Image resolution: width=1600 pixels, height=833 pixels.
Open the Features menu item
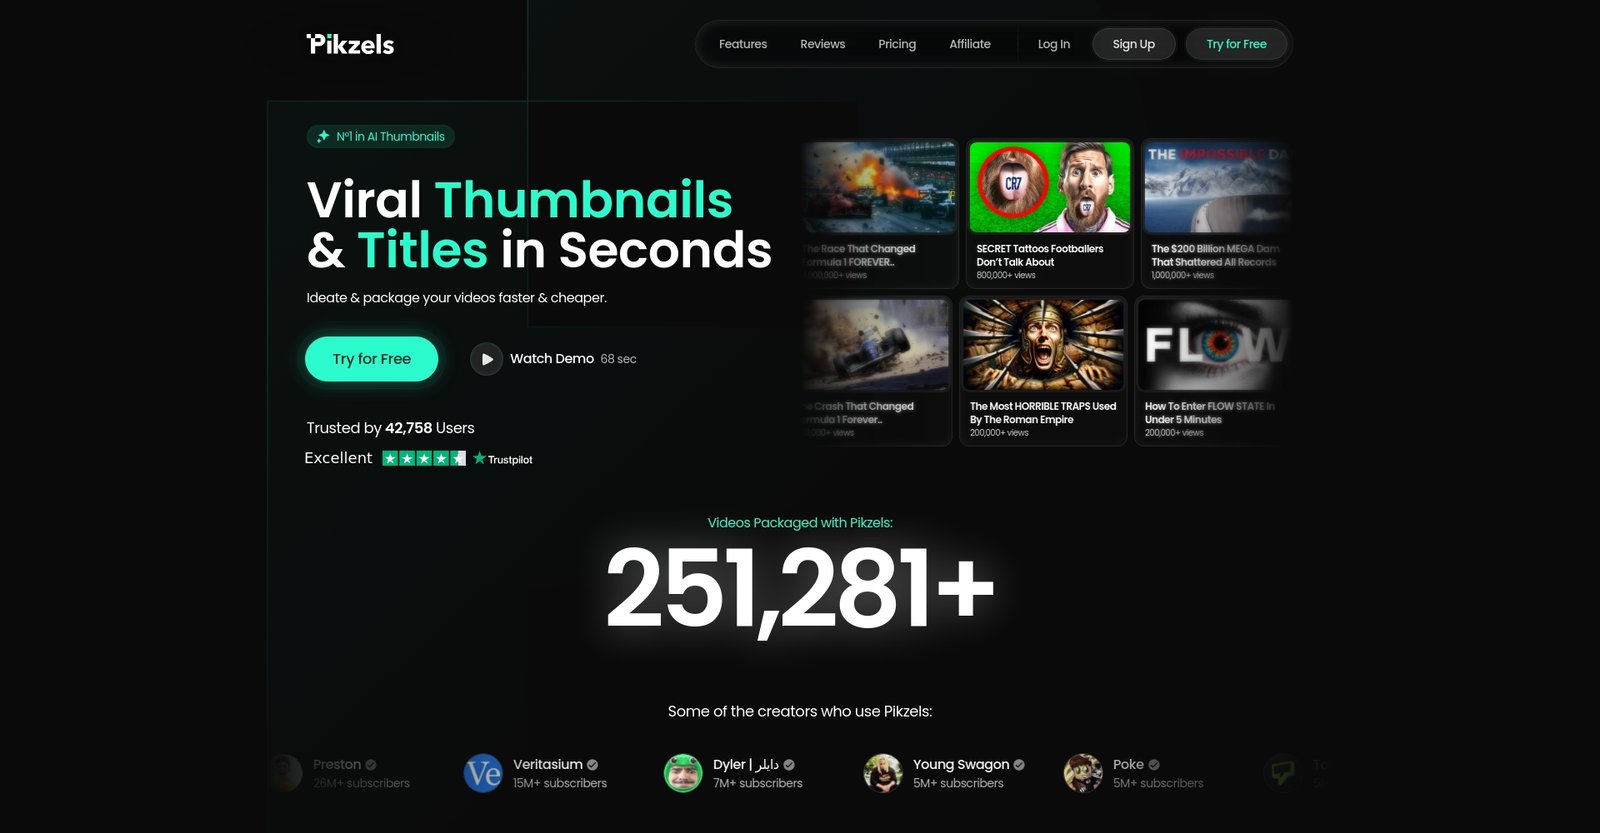tap(743, 44)
